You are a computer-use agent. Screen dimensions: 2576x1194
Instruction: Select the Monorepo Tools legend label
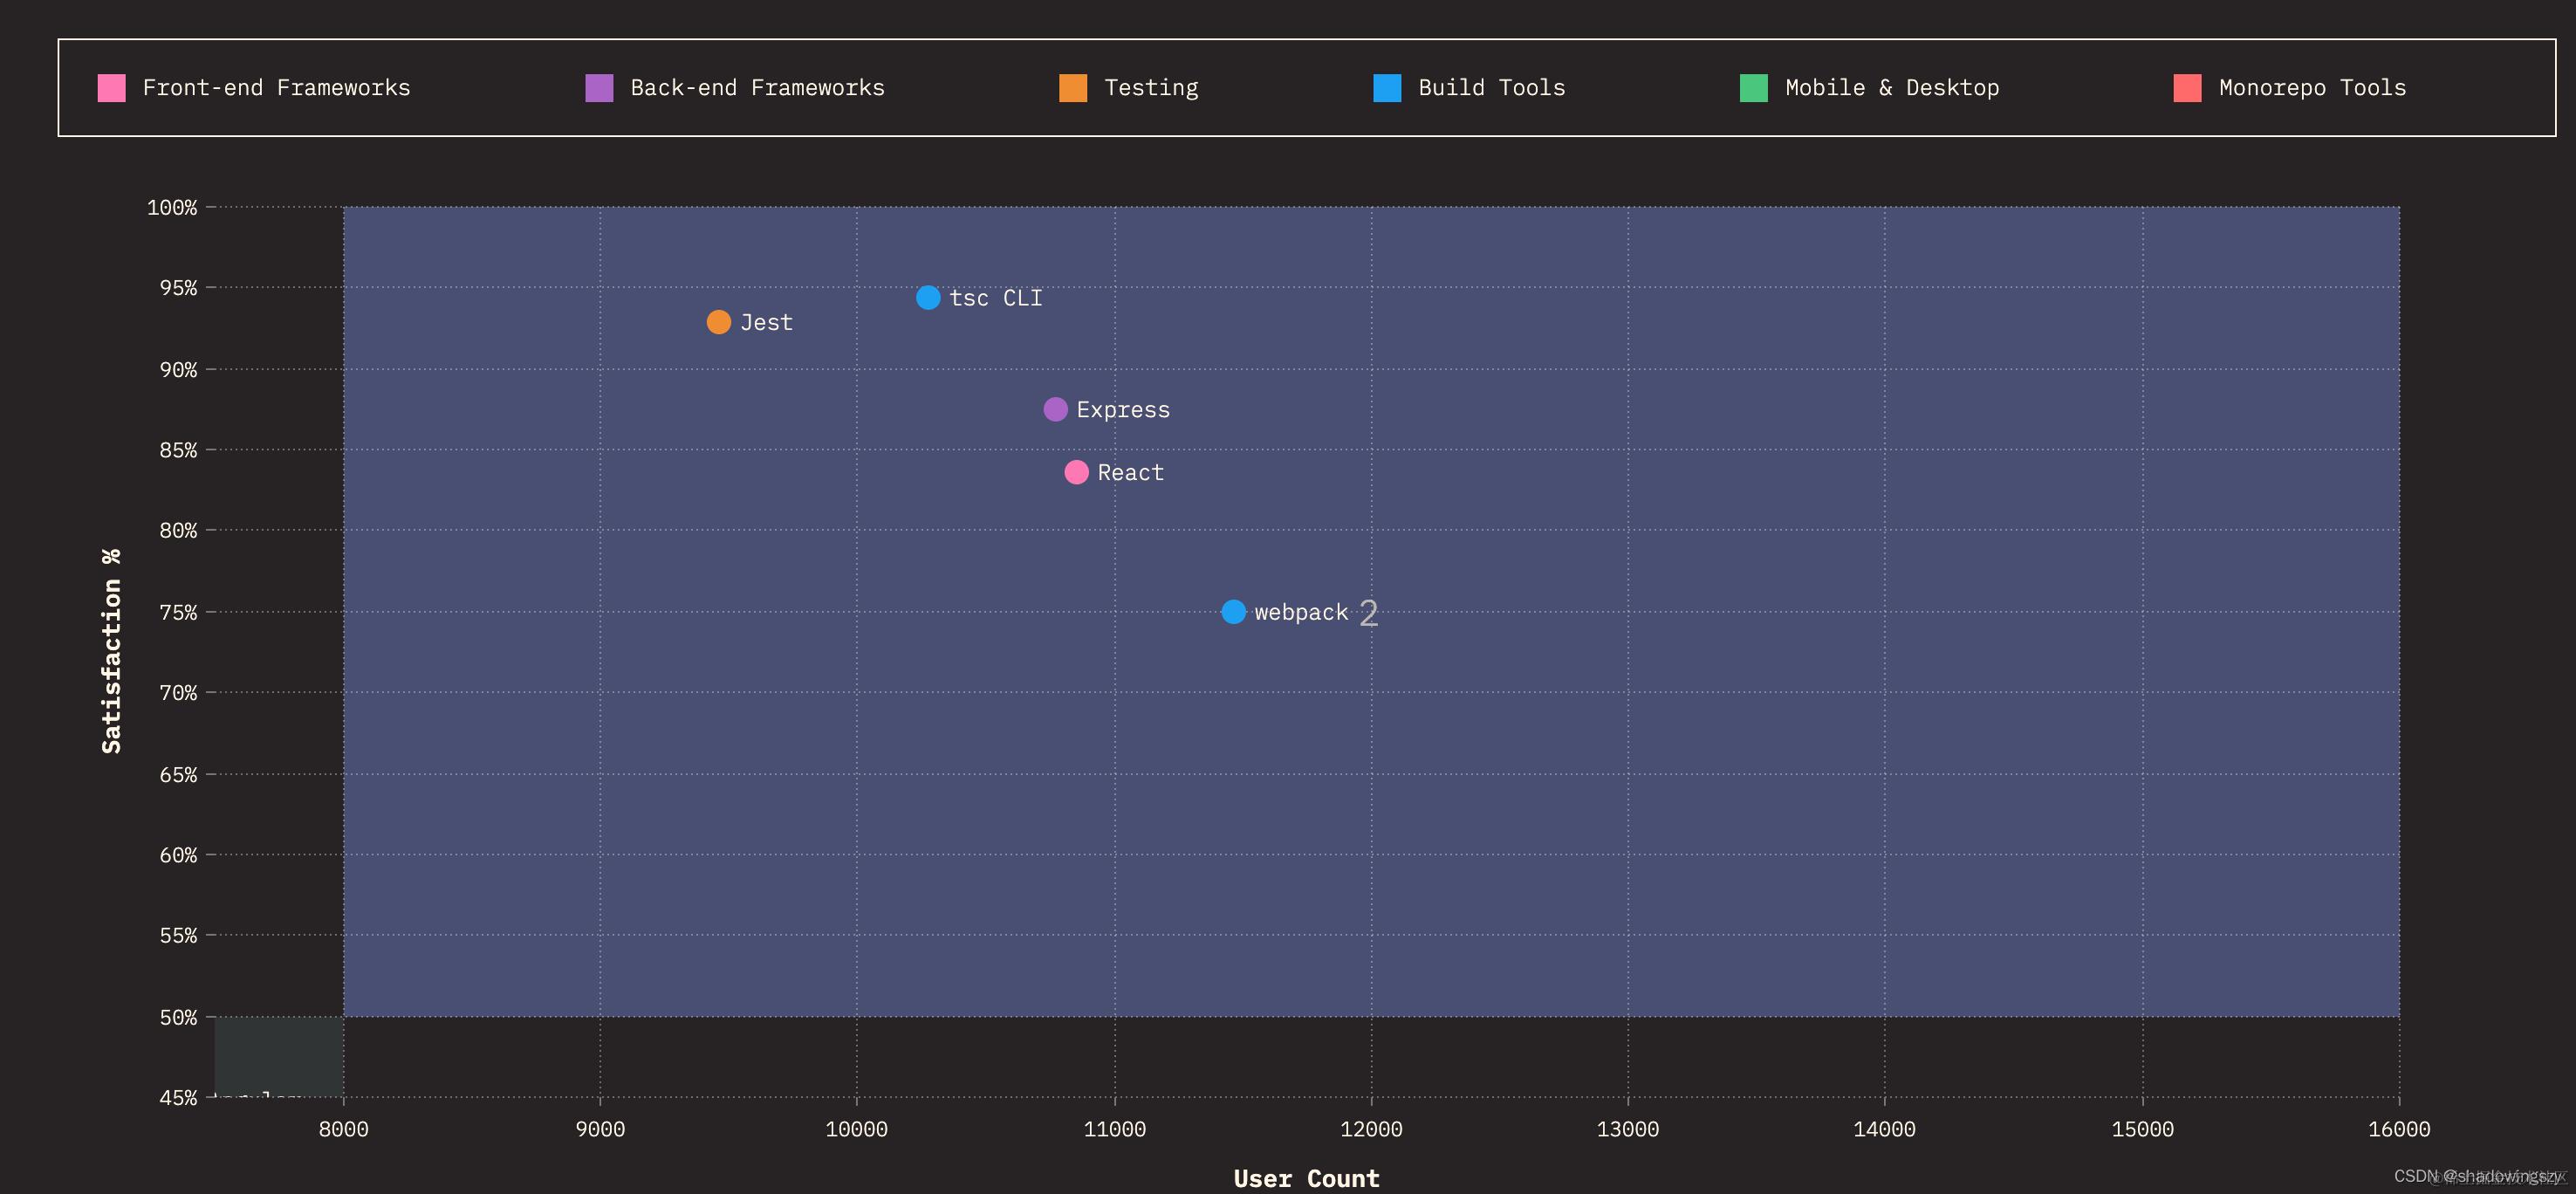(2312, 88)
